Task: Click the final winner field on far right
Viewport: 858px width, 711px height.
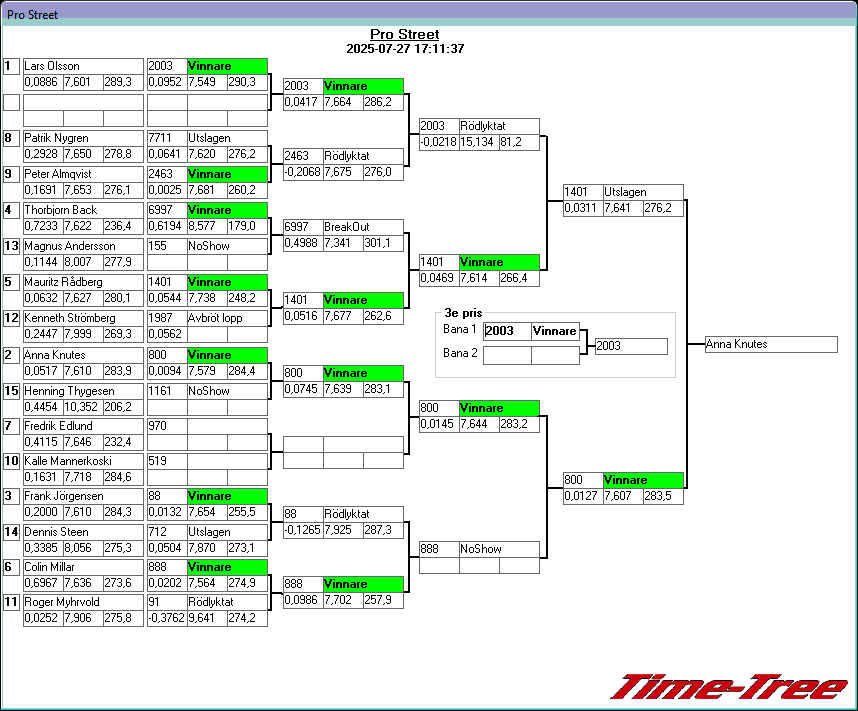Action: click(770, 344)
